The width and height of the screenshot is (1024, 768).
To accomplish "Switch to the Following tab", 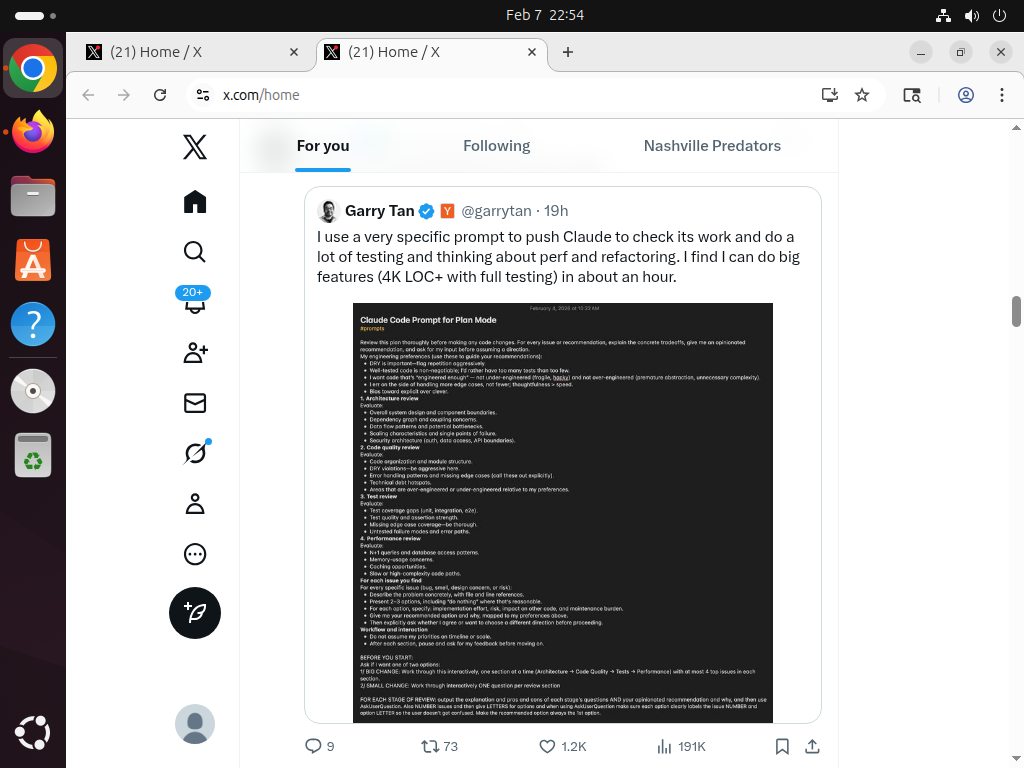I will [496, 146].
